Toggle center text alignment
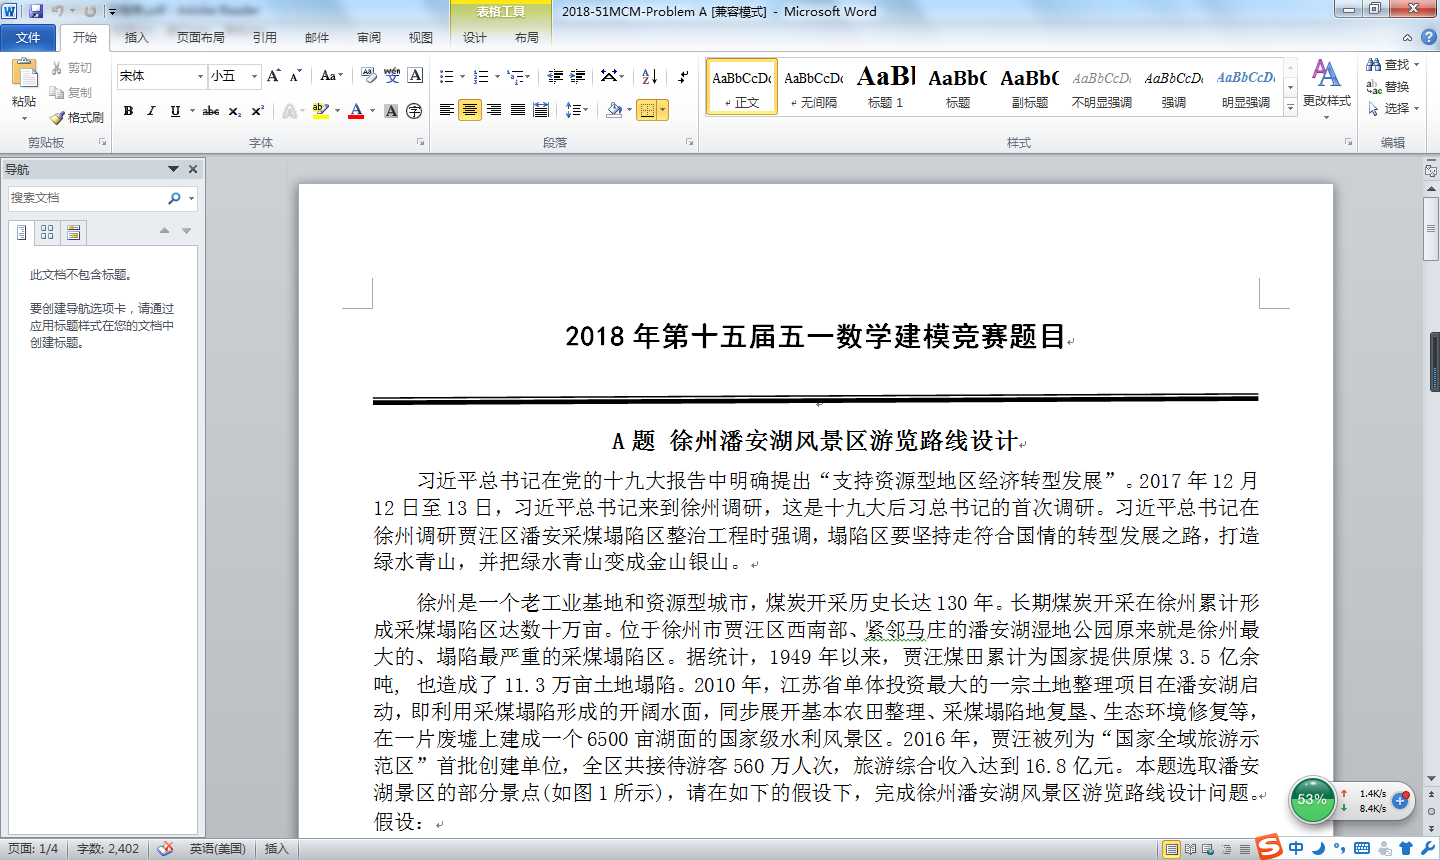This screenshot has height=860, width=1440. click(470, 110)
